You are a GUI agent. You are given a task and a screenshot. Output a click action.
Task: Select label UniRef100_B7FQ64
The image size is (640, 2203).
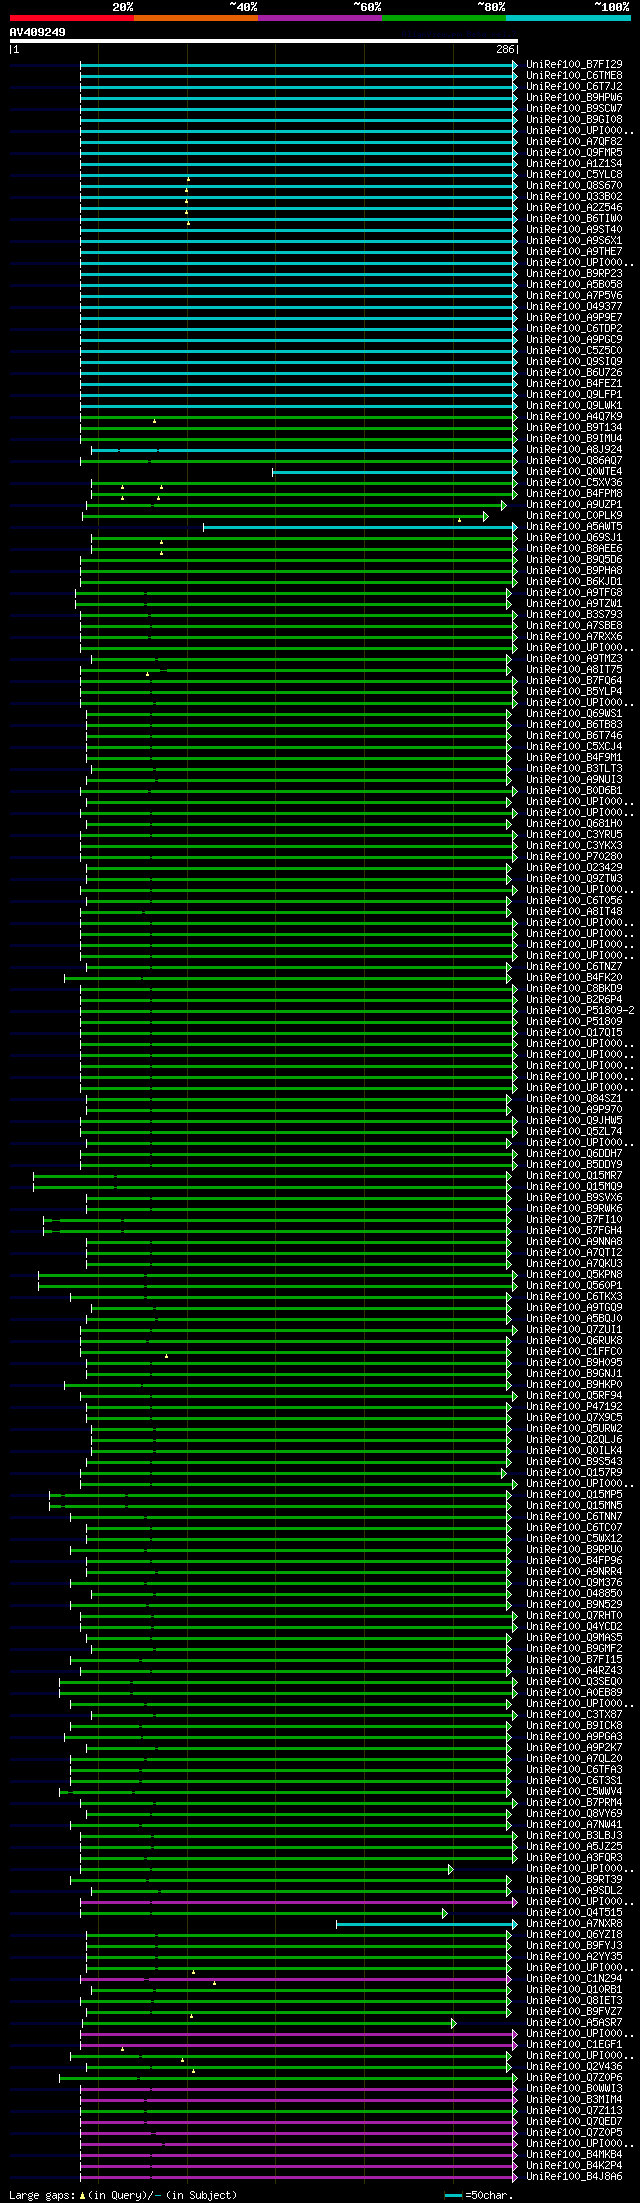(x=574, y=681)
